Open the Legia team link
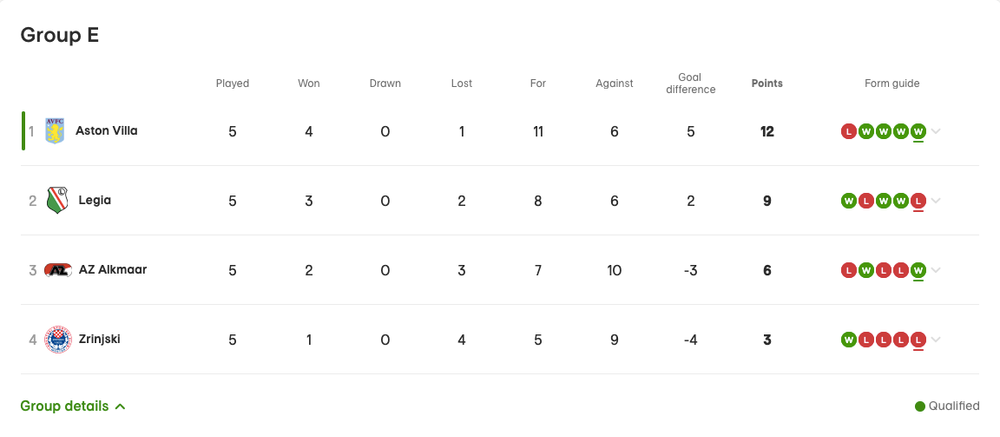Screen dimensions: 1000x437 point(95,201)
